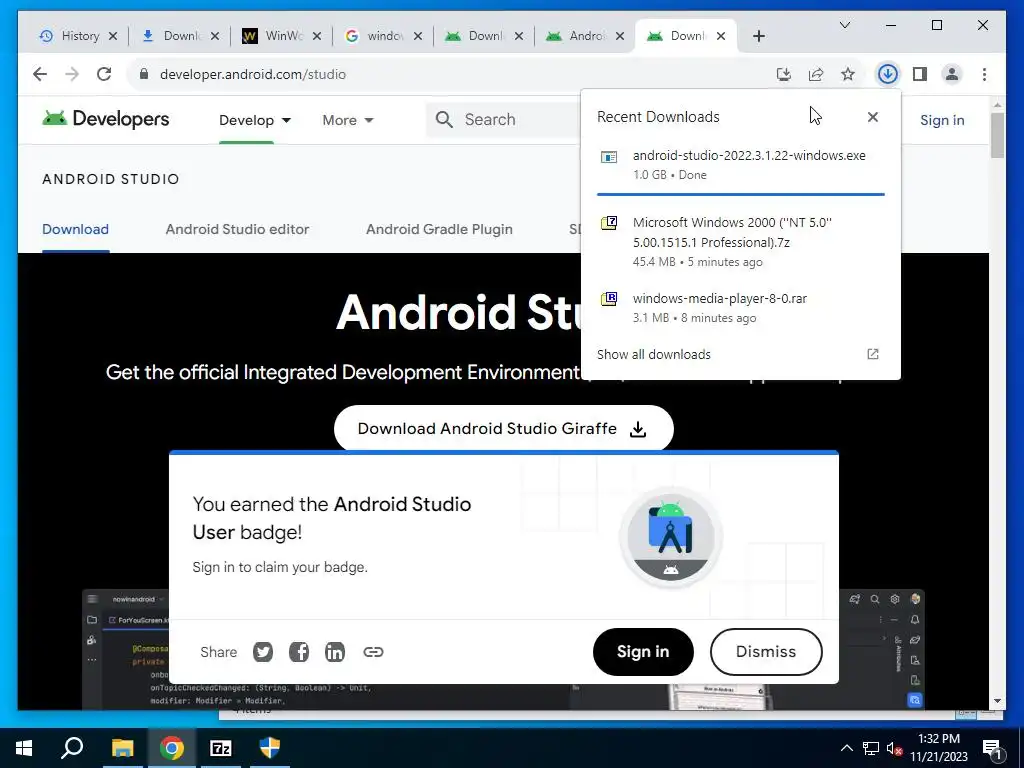Click the muted volume tray icon
This screenshot has height=768, width=1024.
tap(895, 748)
